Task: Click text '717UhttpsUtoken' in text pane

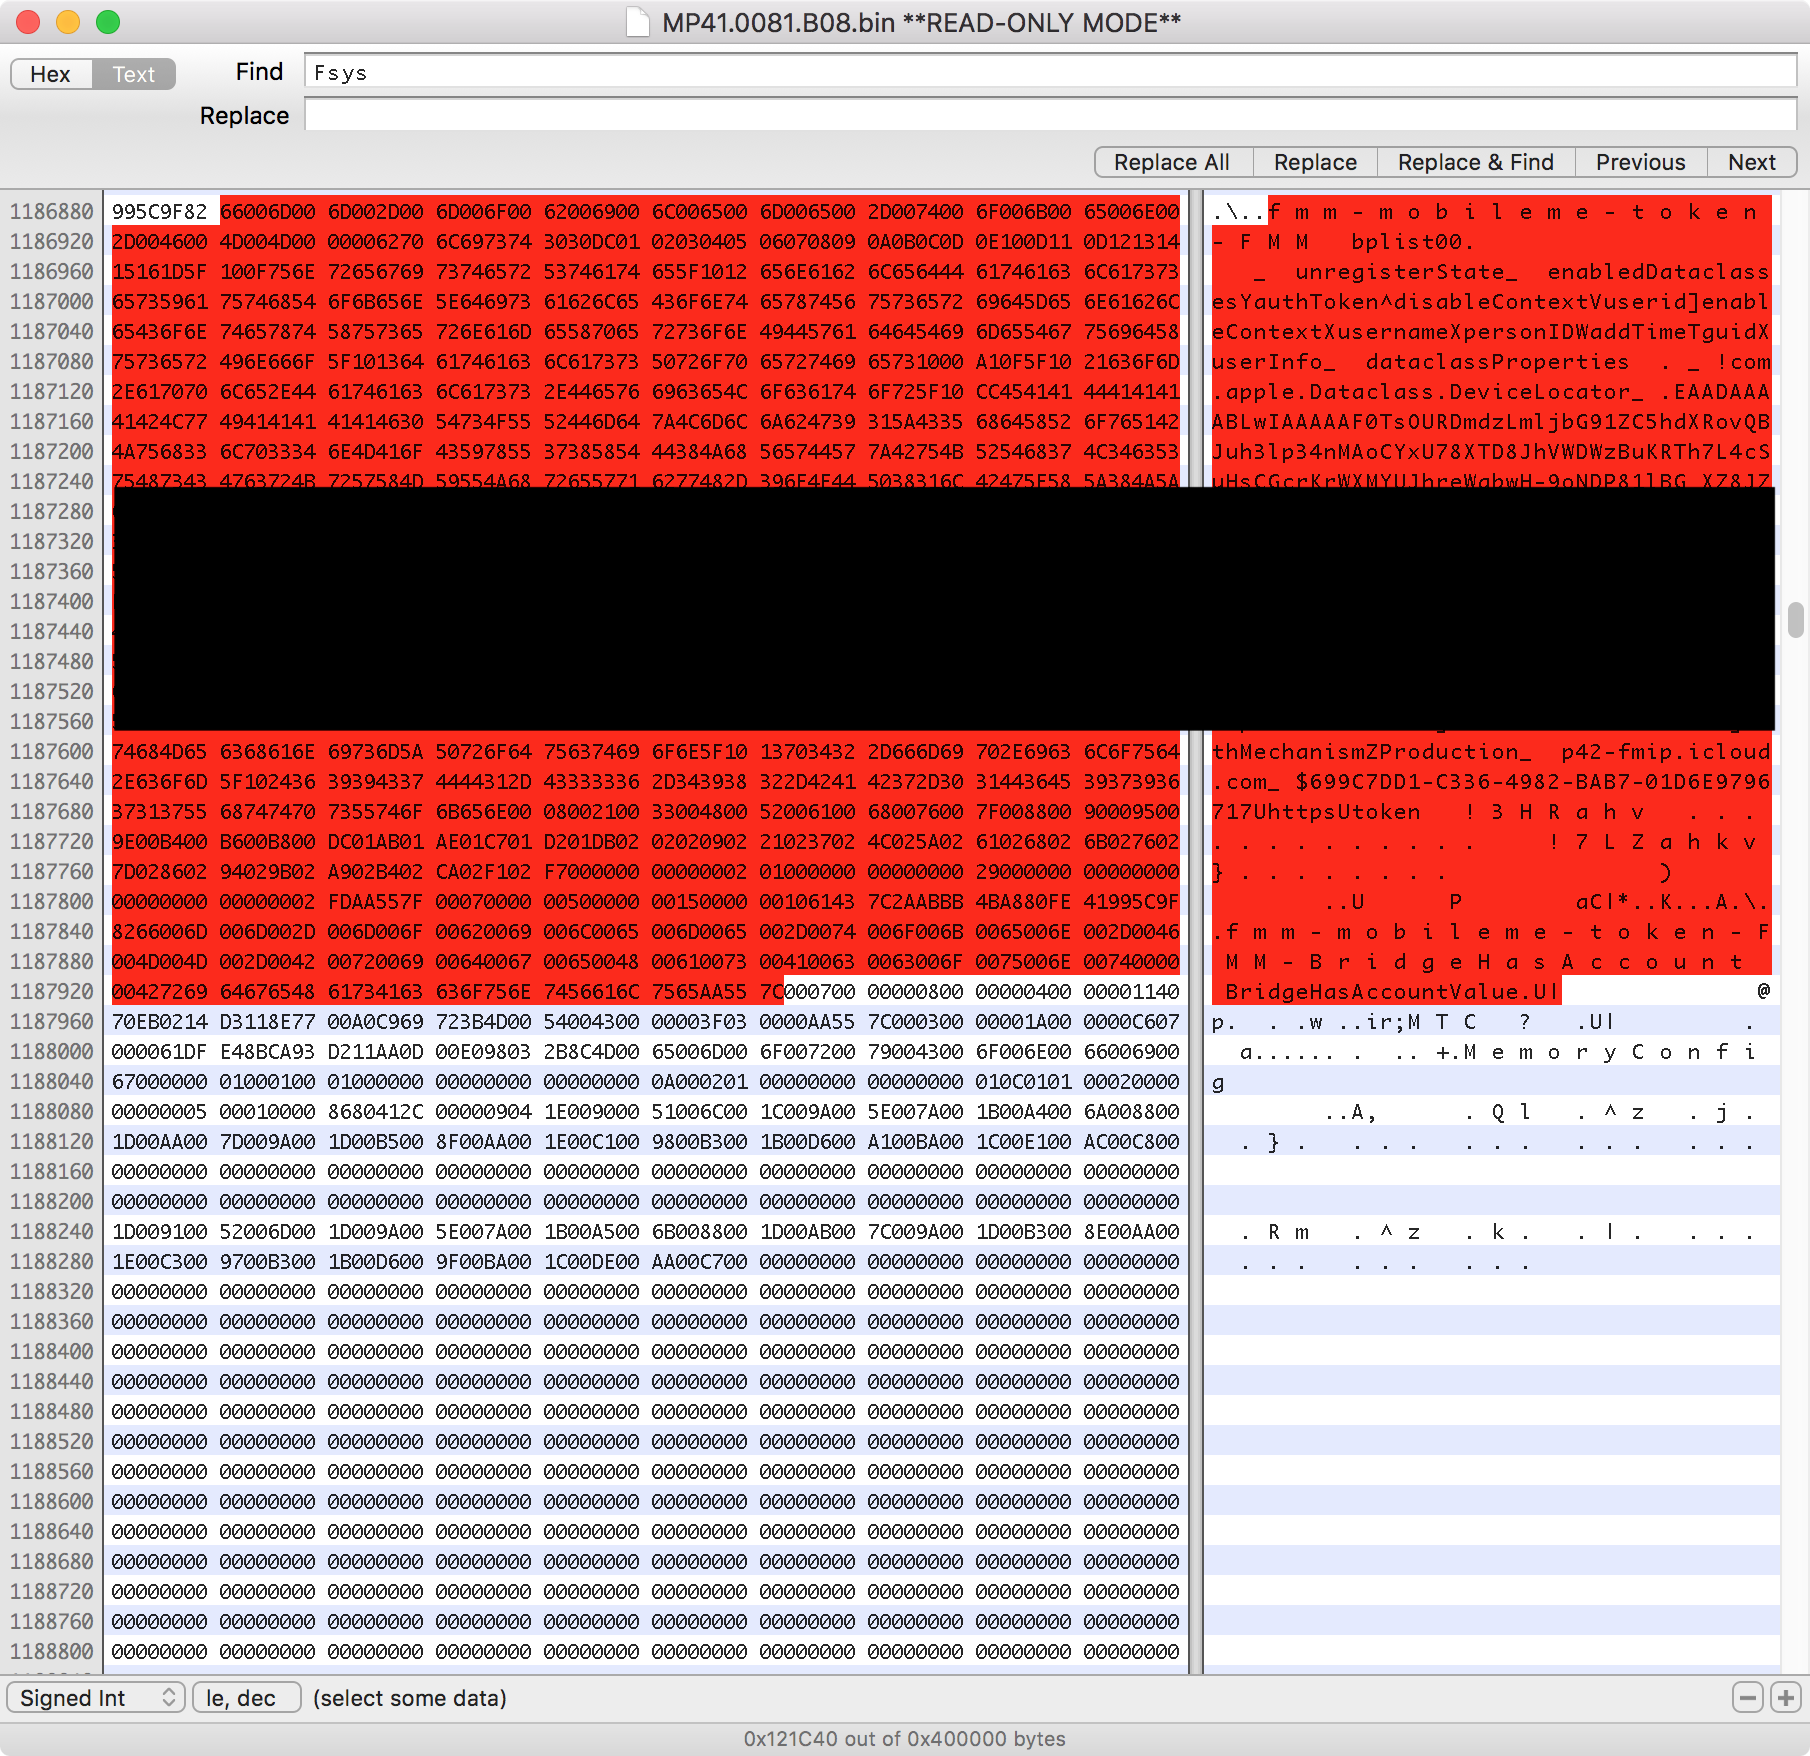Action: tap(1316, 812)
